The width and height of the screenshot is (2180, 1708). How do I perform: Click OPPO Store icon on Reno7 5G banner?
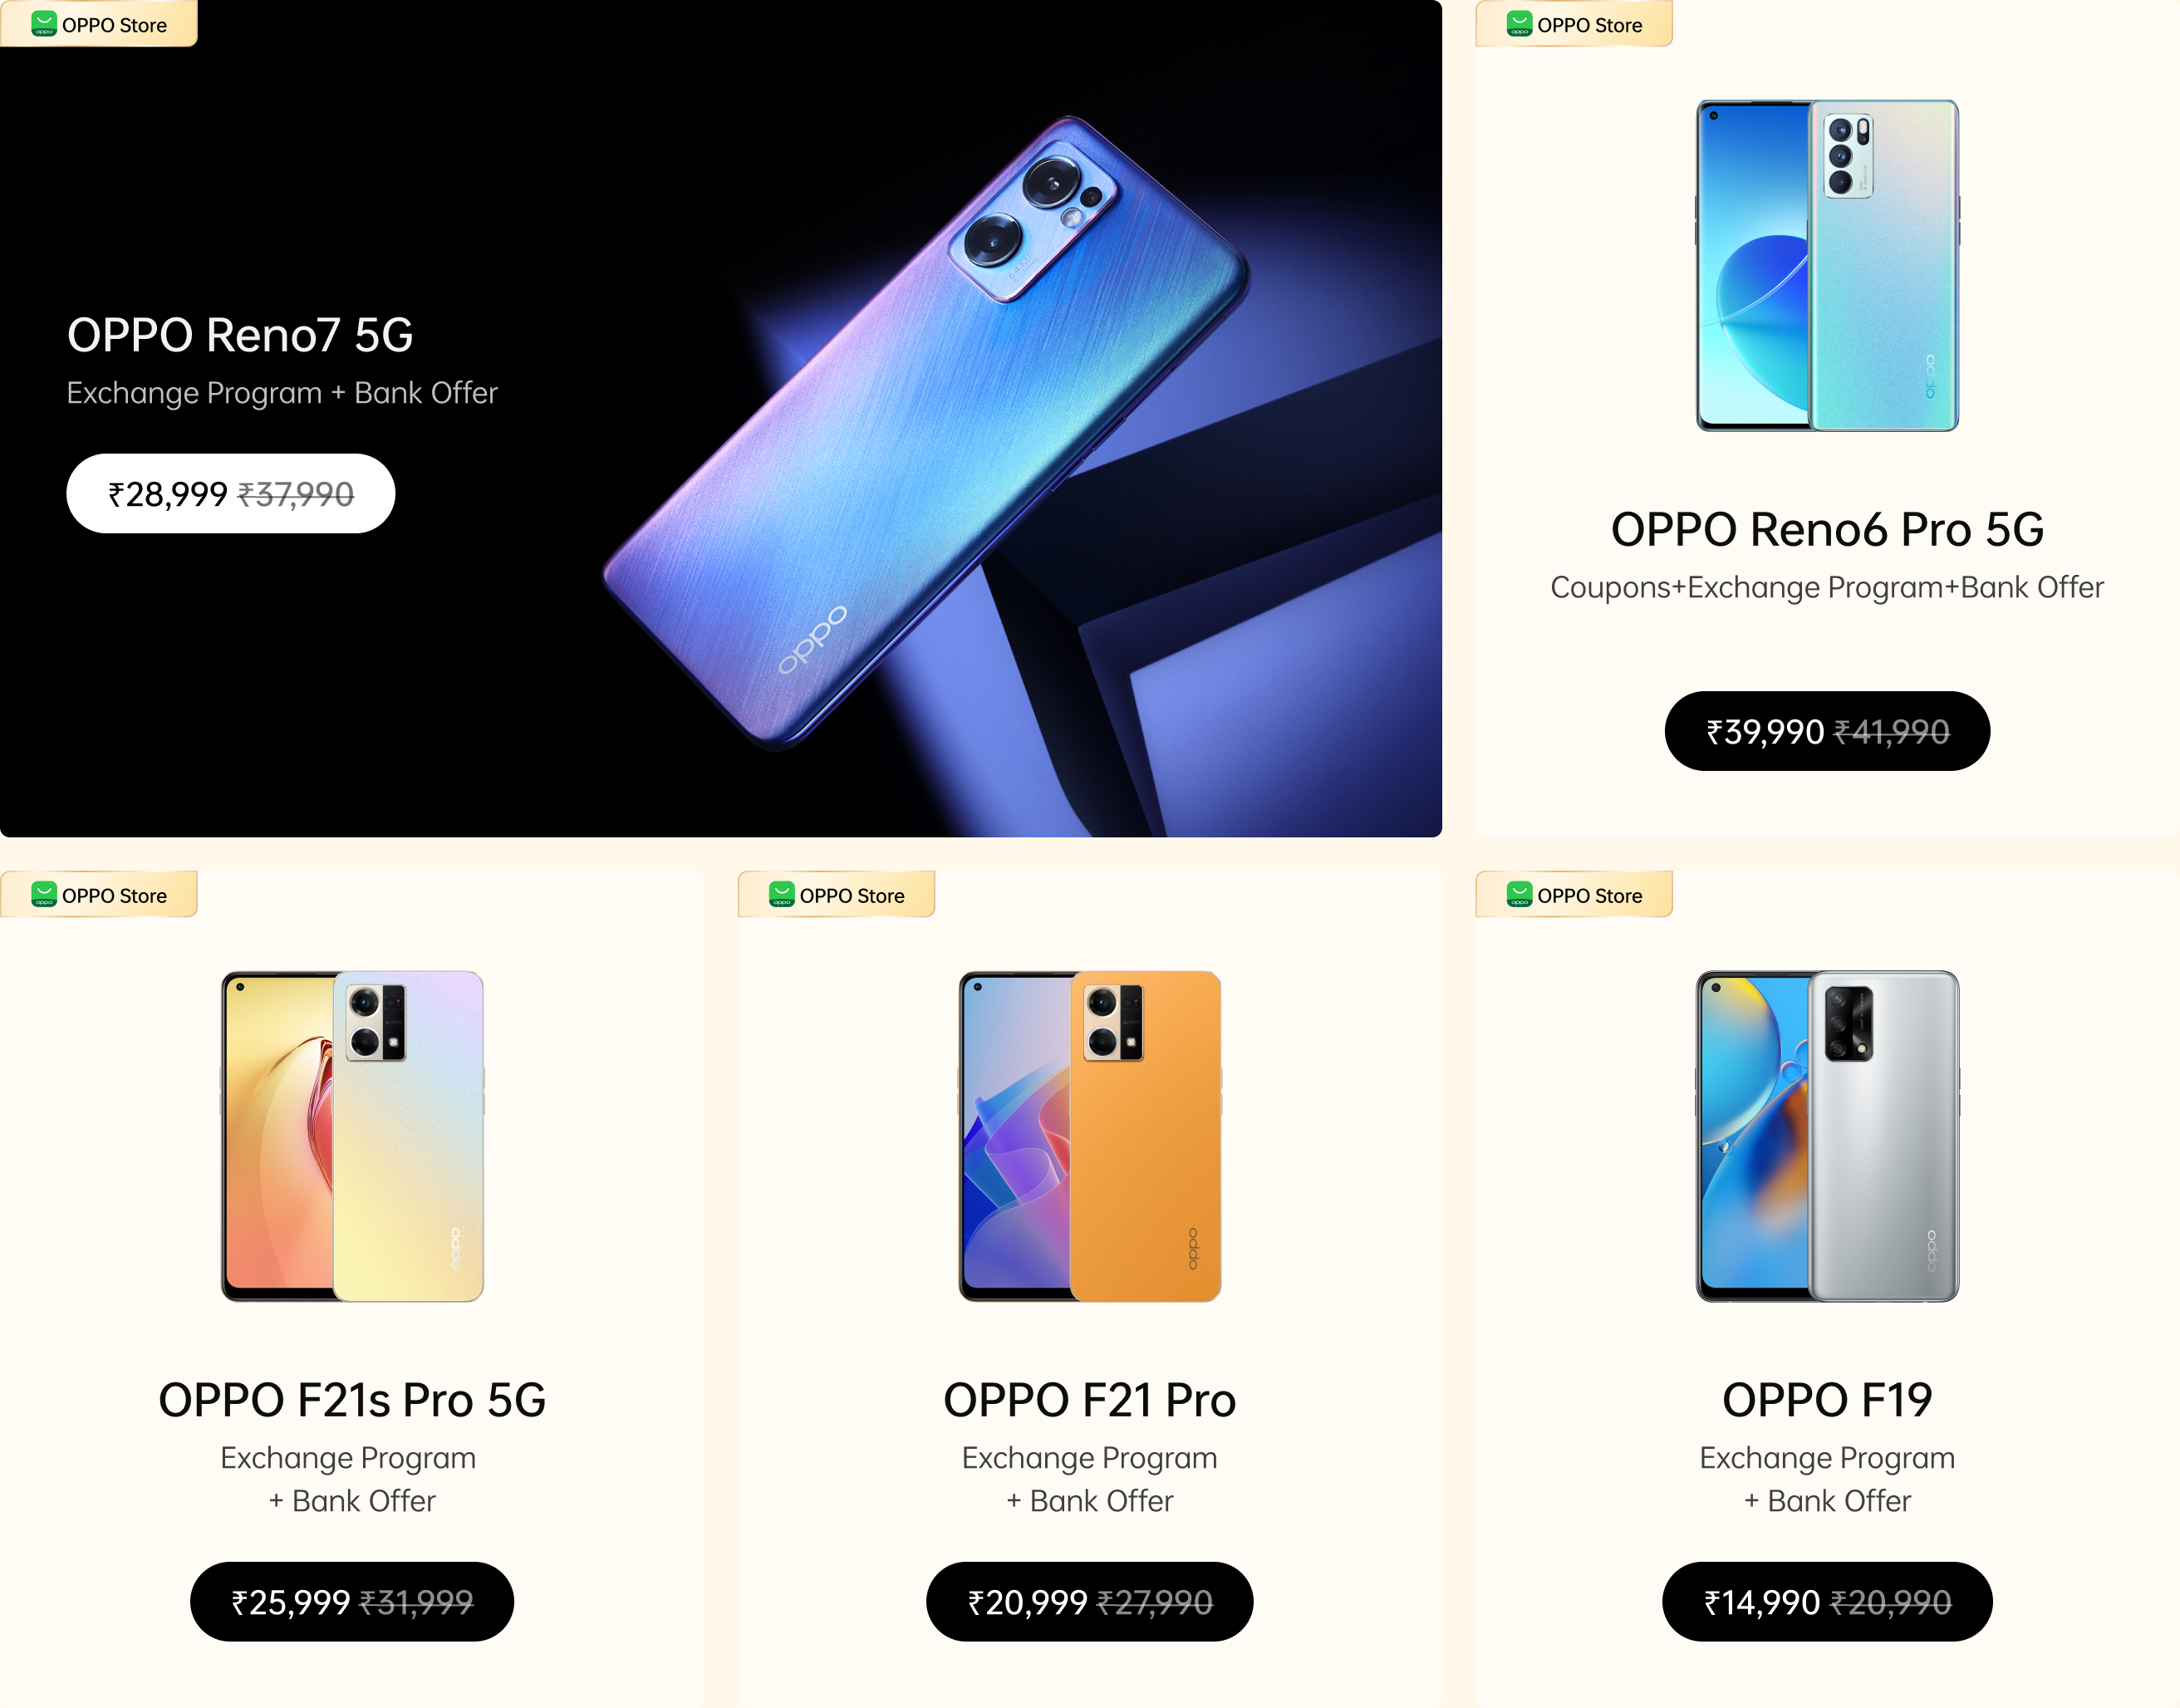[43, 24]
